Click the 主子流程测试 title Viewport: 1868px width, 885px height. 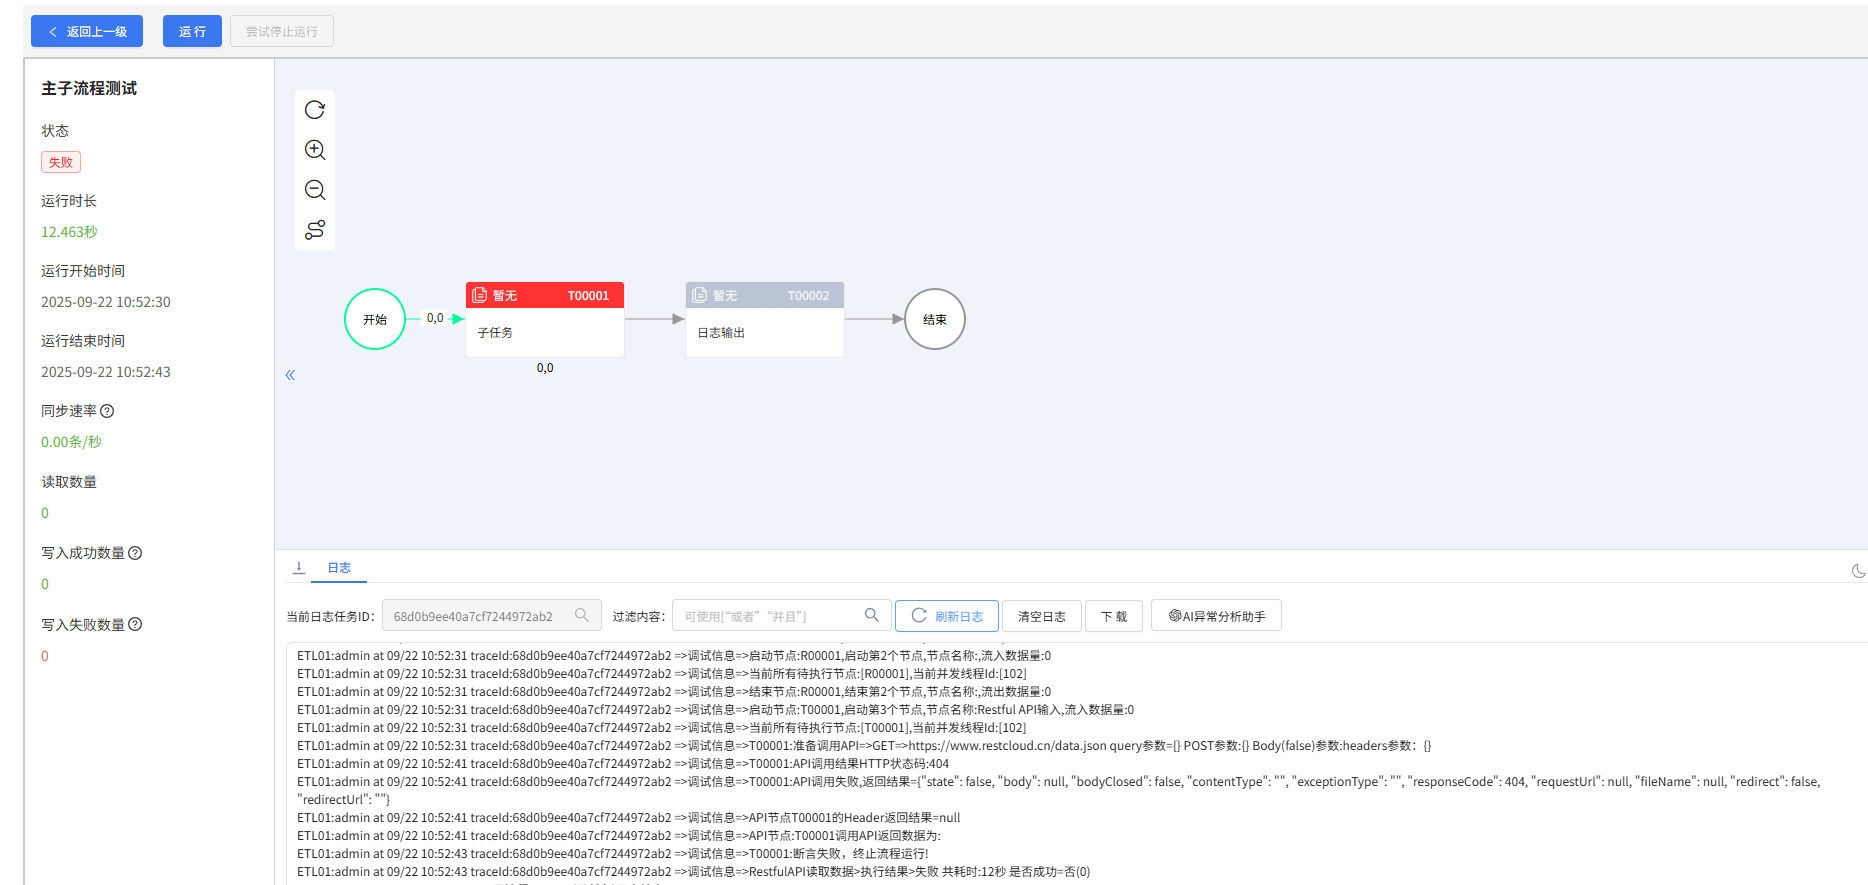pos(89,88)
